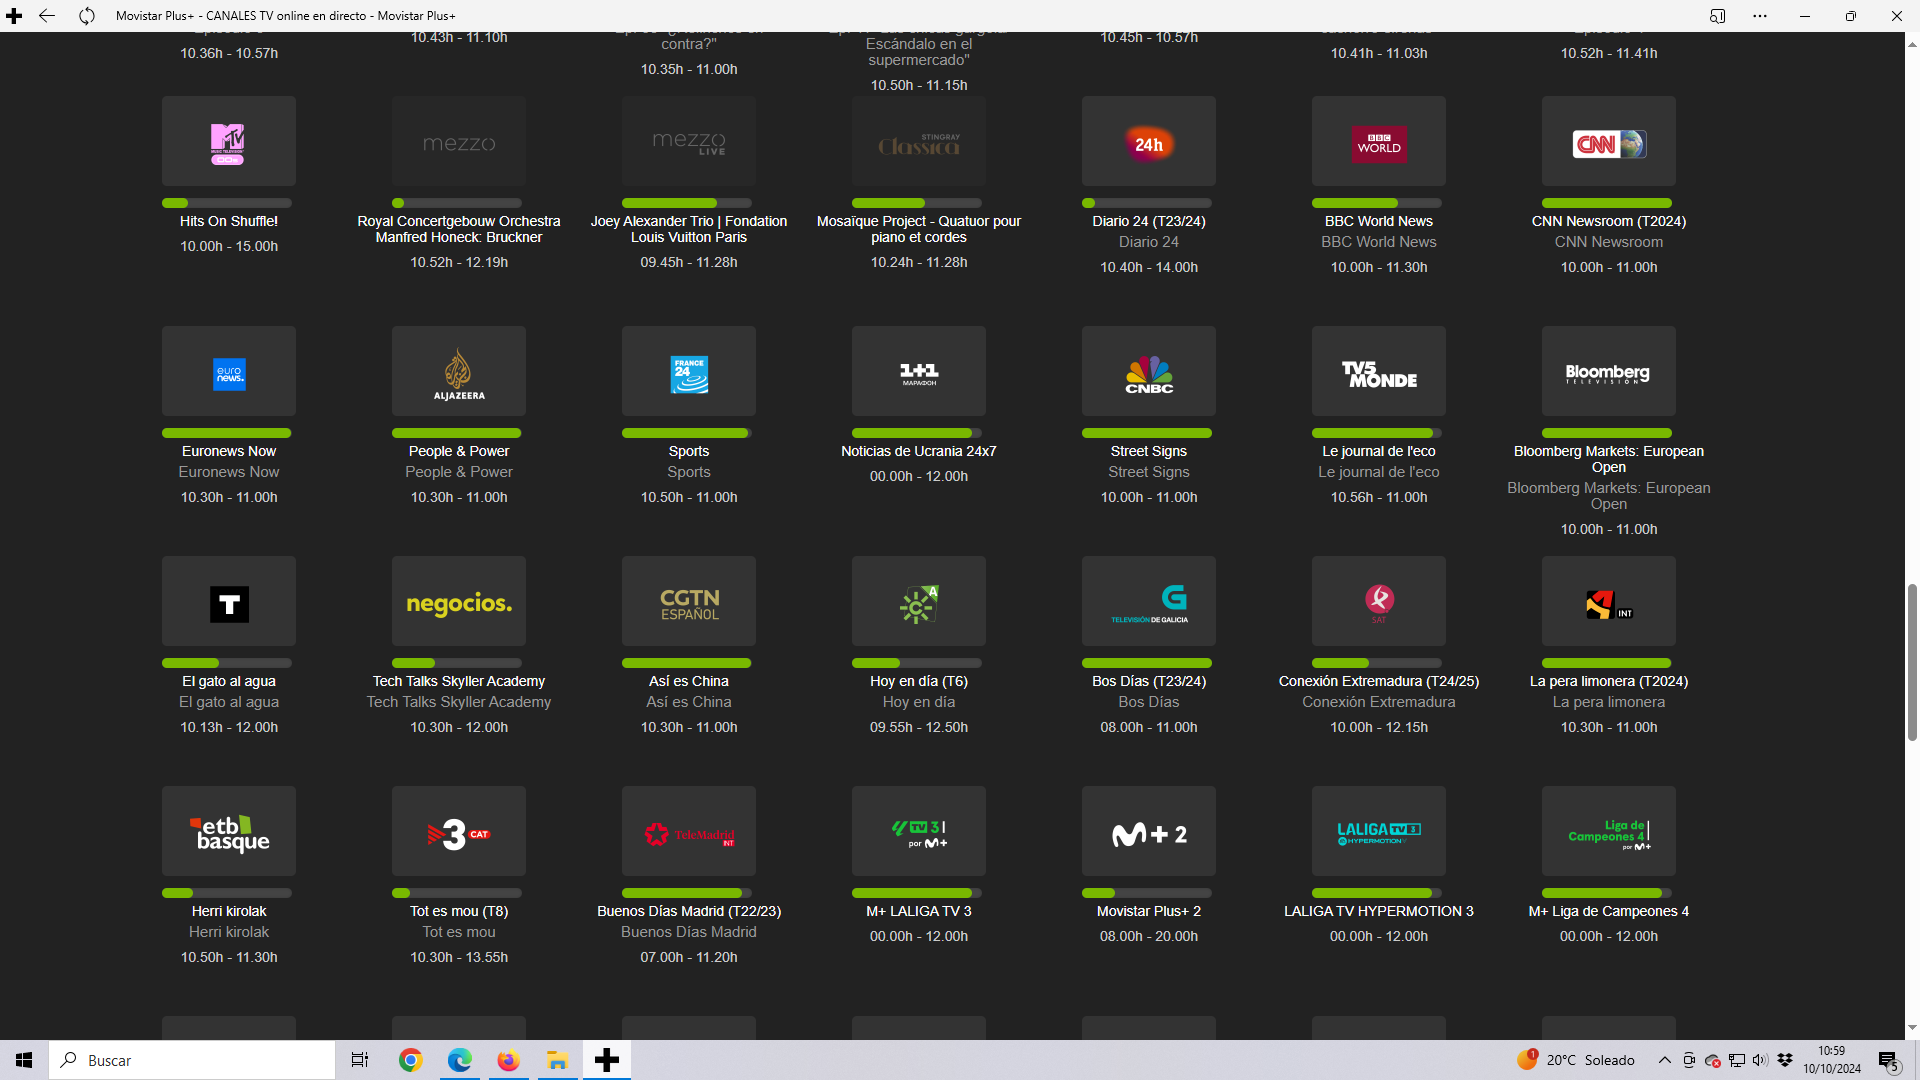Open the BBC World channel tile
The width and height of the screenshot is (1920, 1080).
pos(1379,141)
